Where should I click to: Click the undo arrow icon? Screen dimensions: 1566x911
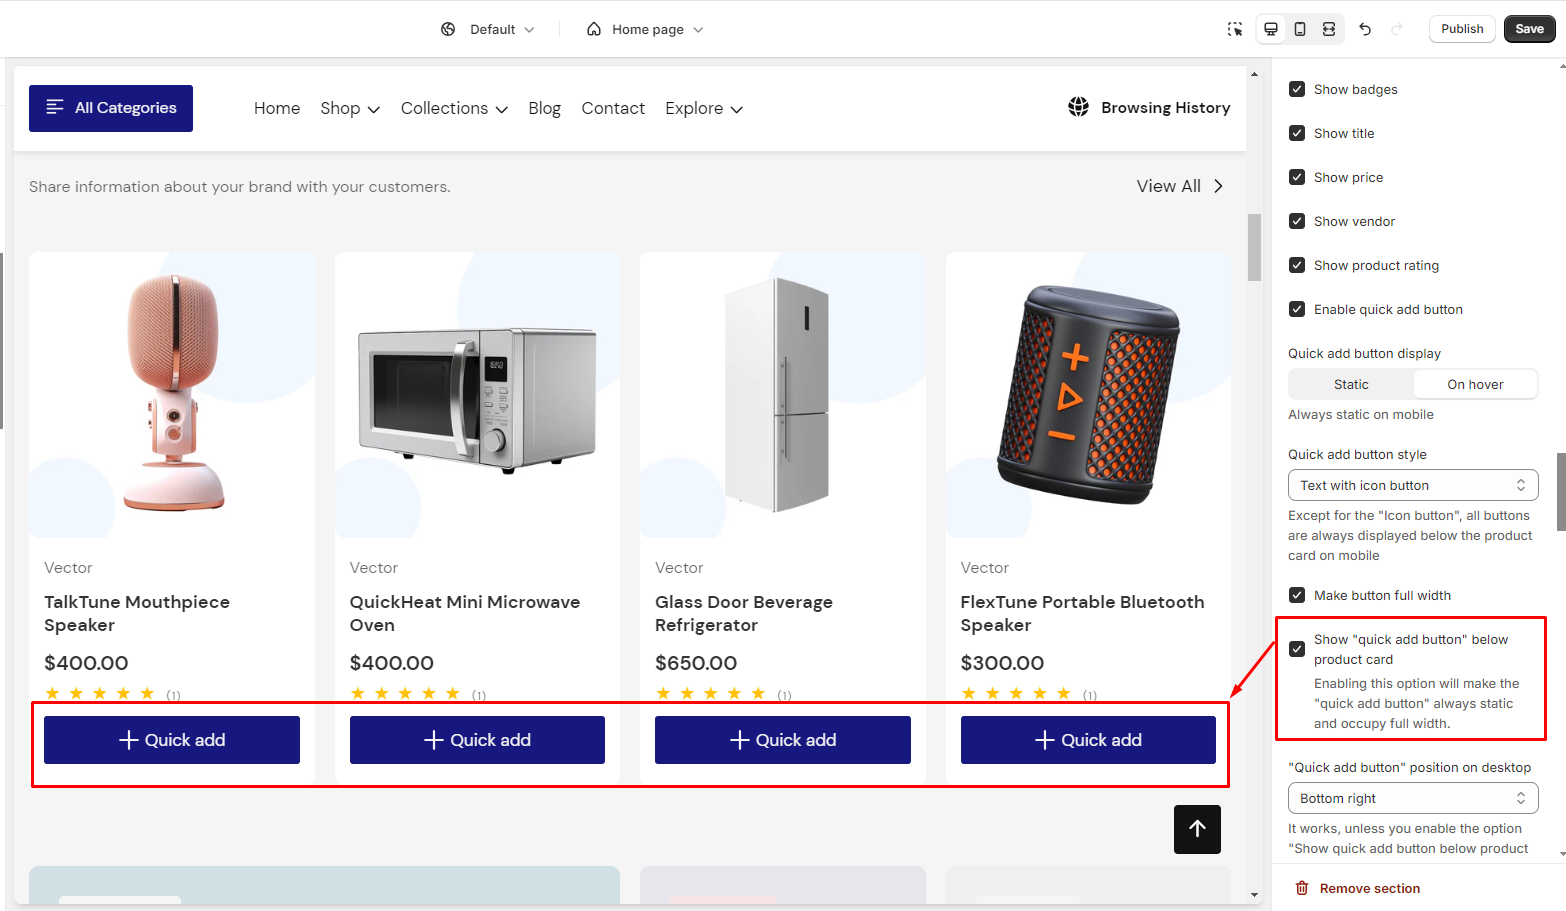tap(1365, 29)
